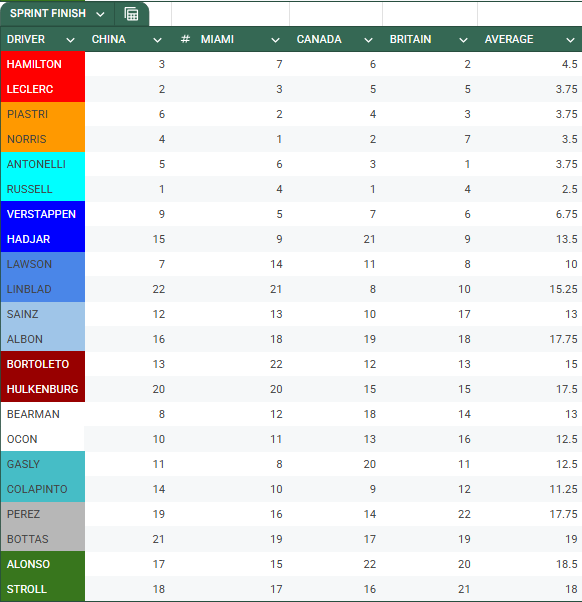Select the VERSTAPPEN driver cell
Screen dimensions: 582x602
[43, 214]
